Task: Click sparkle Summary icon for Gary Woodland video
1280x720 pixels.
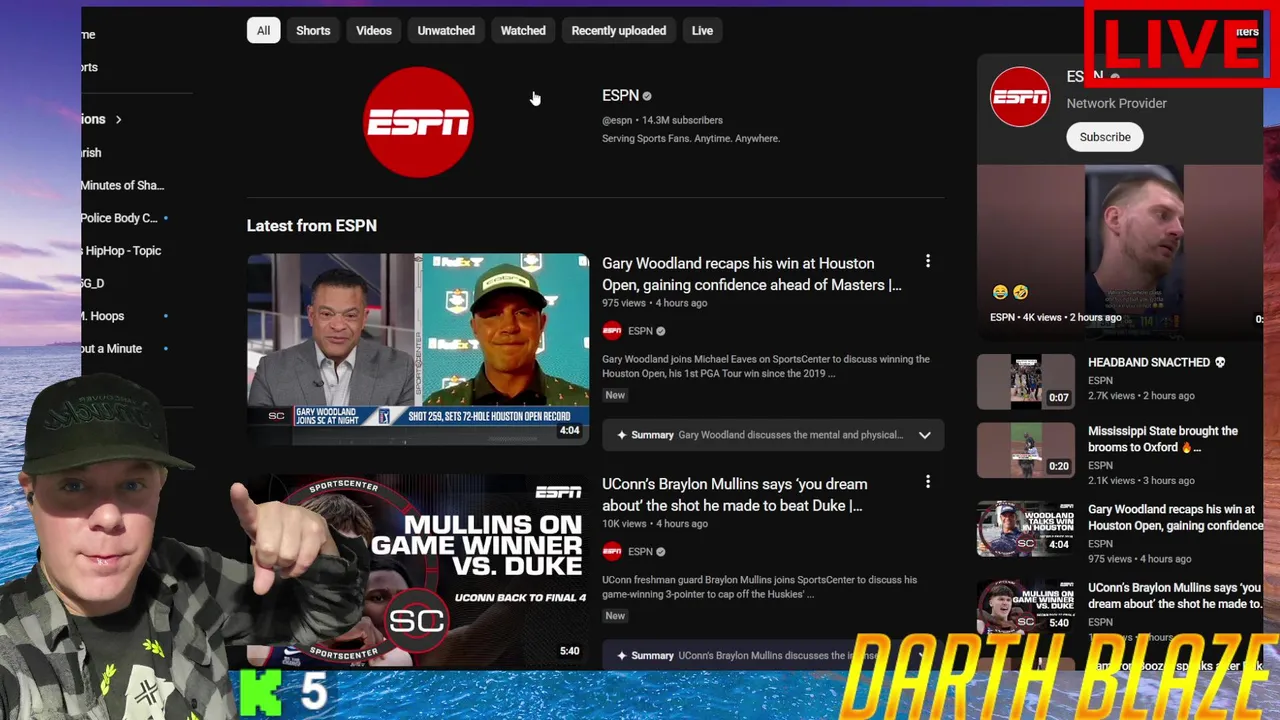Action: [622, 435]
